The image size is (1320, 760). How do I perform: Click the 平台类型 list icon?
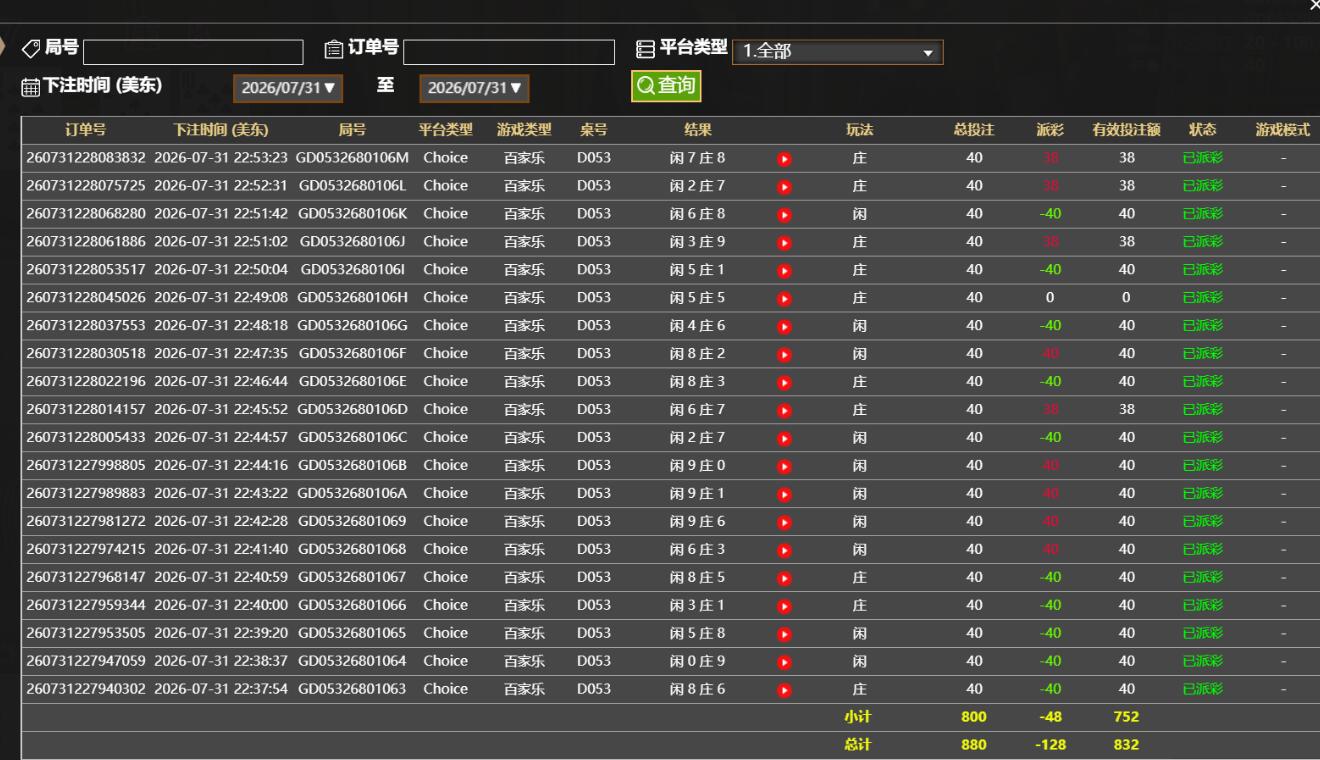tap(646, 48)
